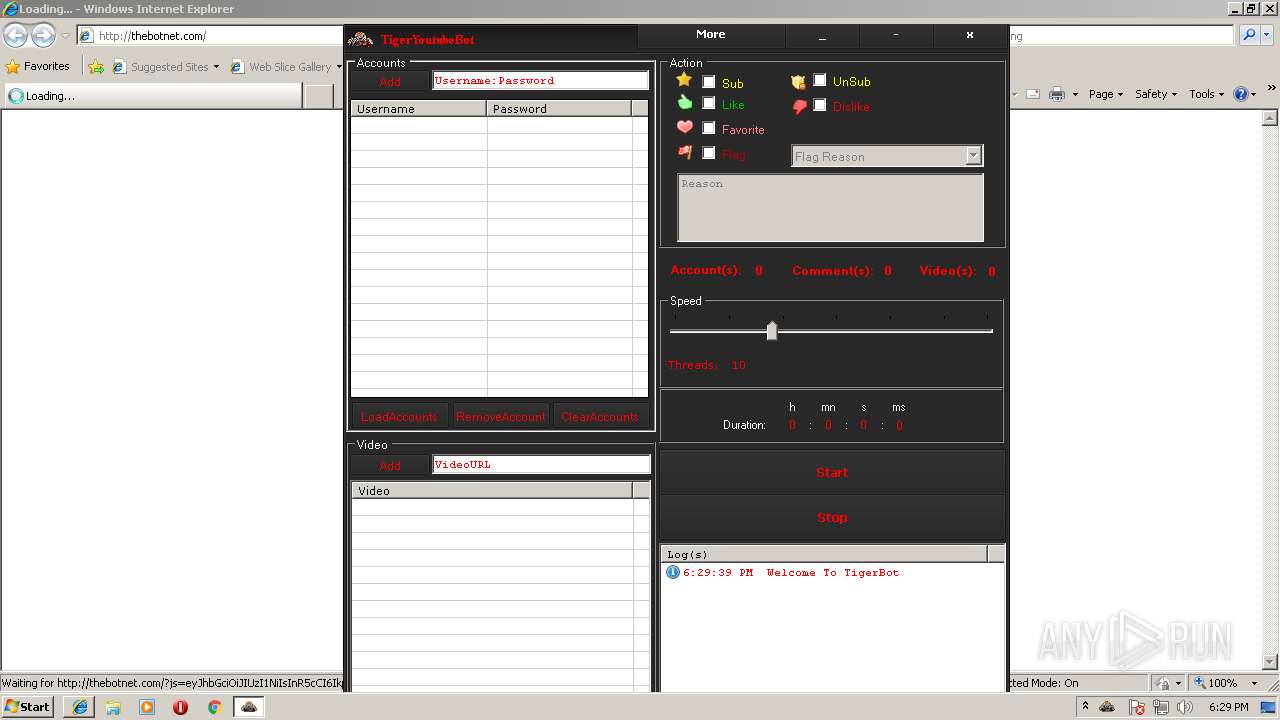Click the Internet Explorer Back button
The width and height of the screenshot is (1280, 720).
click(x=15, y=35)
